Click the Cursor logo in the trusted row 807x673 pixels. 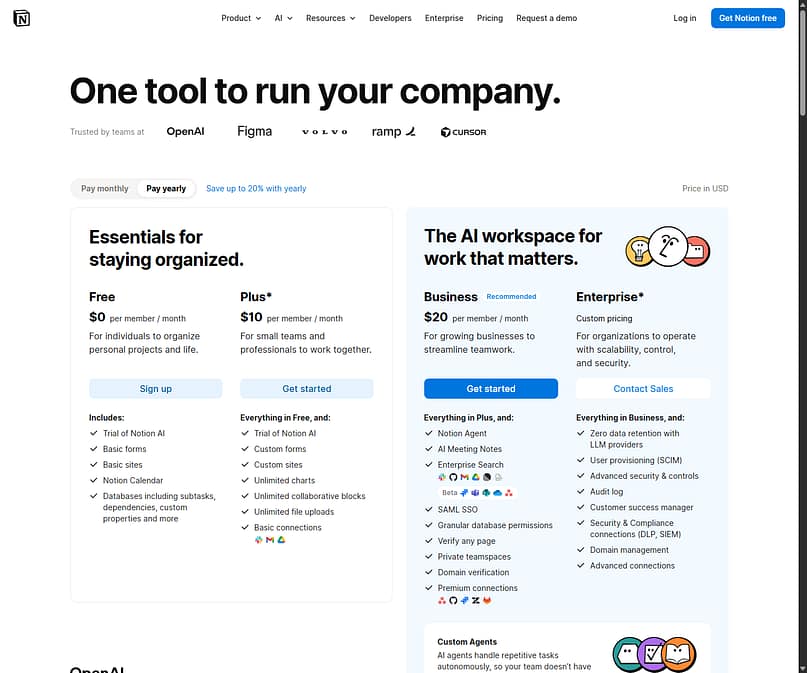tap(463, 132)
